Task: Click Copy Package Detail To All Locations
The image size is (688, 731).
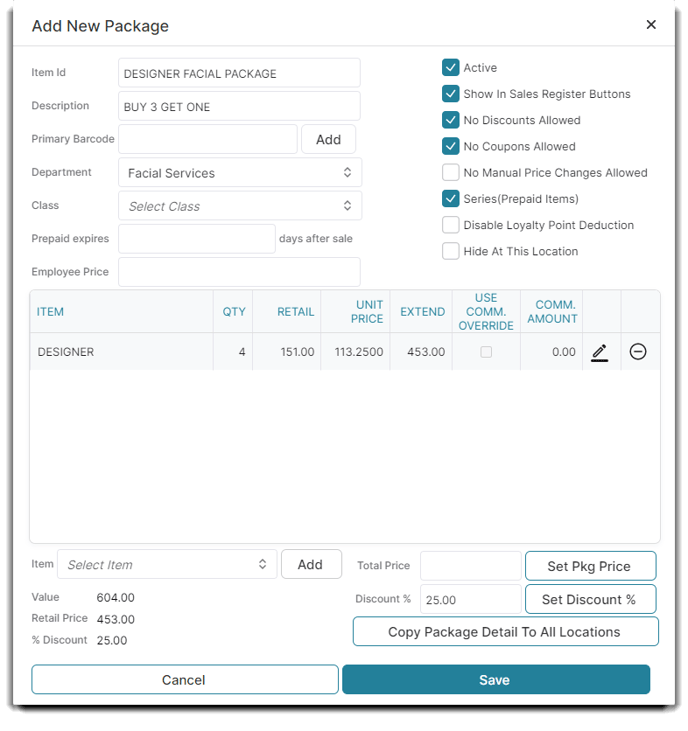Action: 505,632
